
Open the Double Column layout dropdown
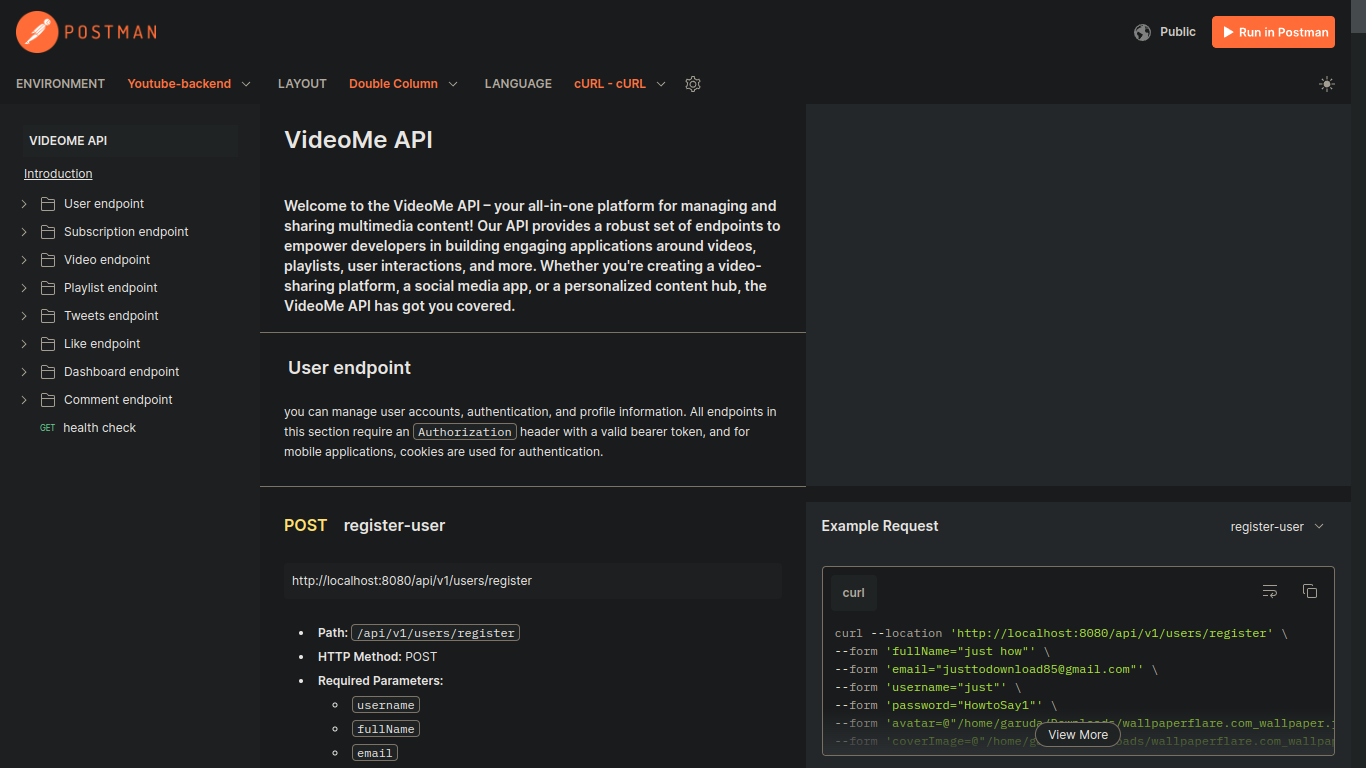(x=403, y=84)
